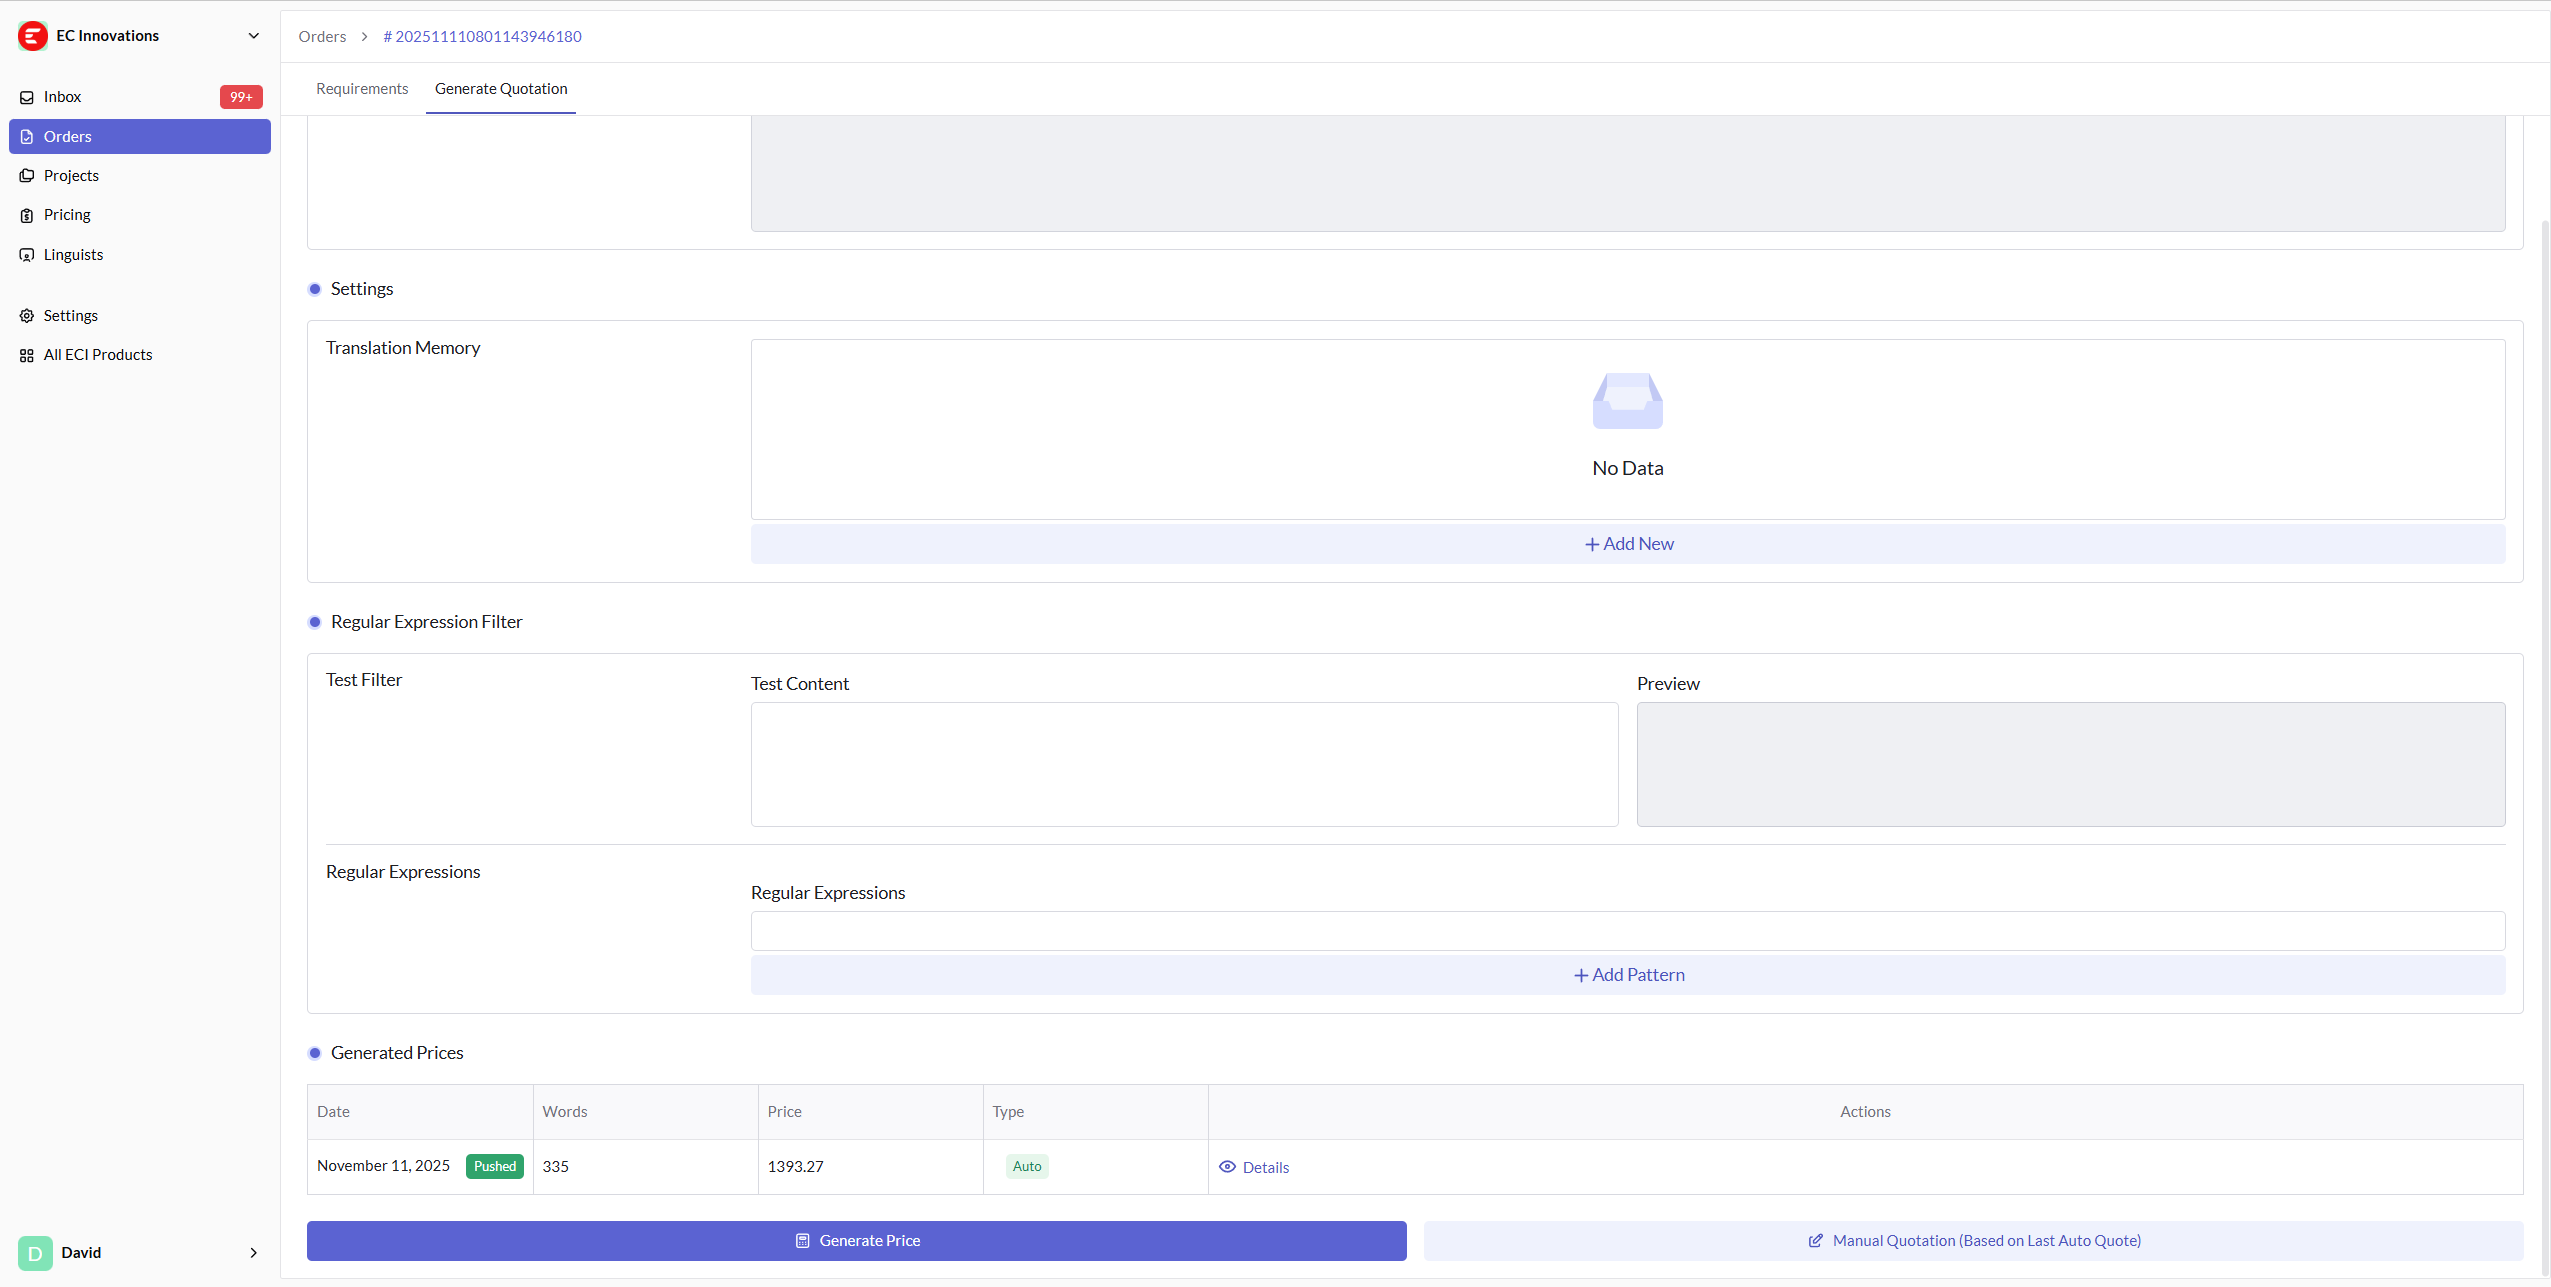View Details via the eye icon

(1227, 1167)
